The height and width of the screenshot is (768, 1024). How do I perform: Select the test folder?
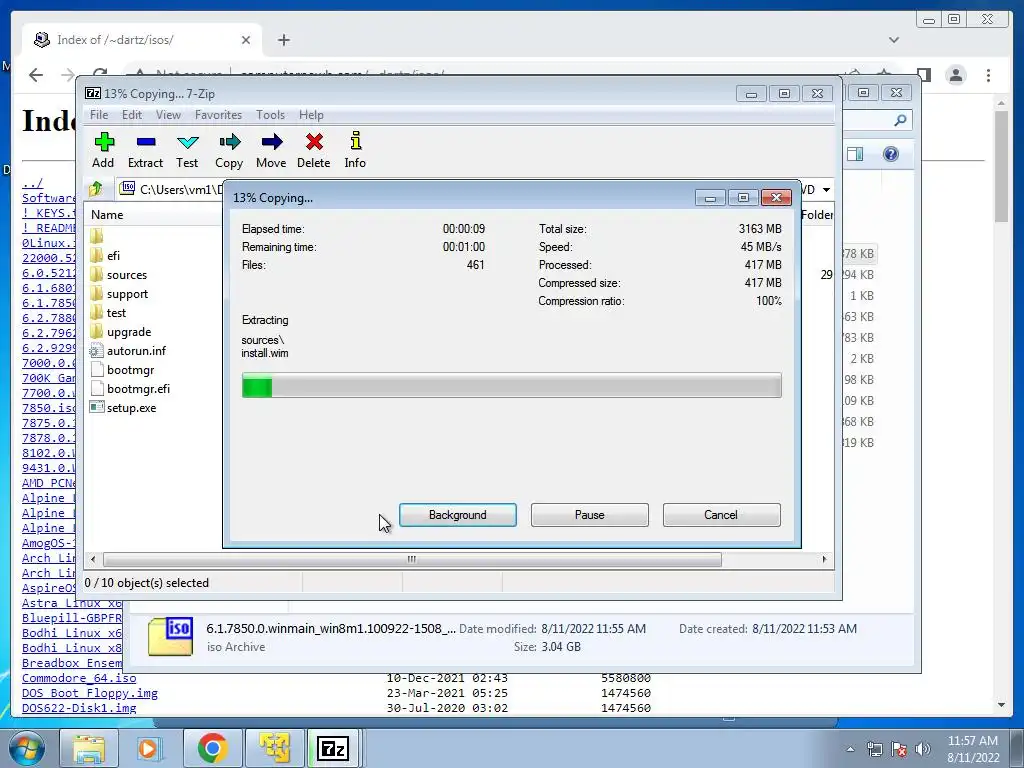click(116, 313)
